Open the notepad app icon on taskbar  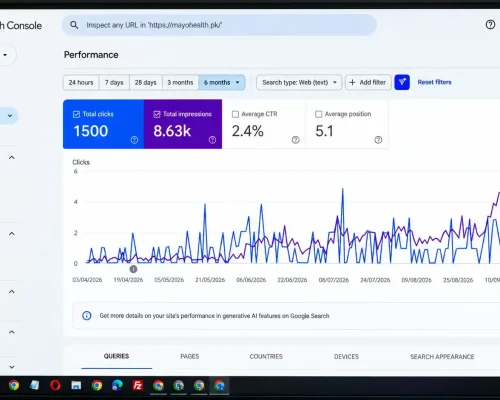point(34,385)
